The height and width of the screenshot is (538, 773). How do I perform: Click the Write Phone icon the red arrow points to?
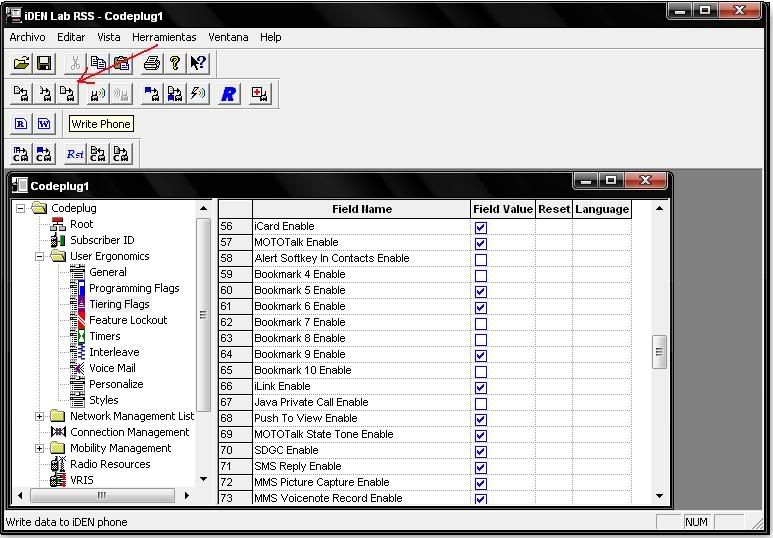click(x=67, y=93)
